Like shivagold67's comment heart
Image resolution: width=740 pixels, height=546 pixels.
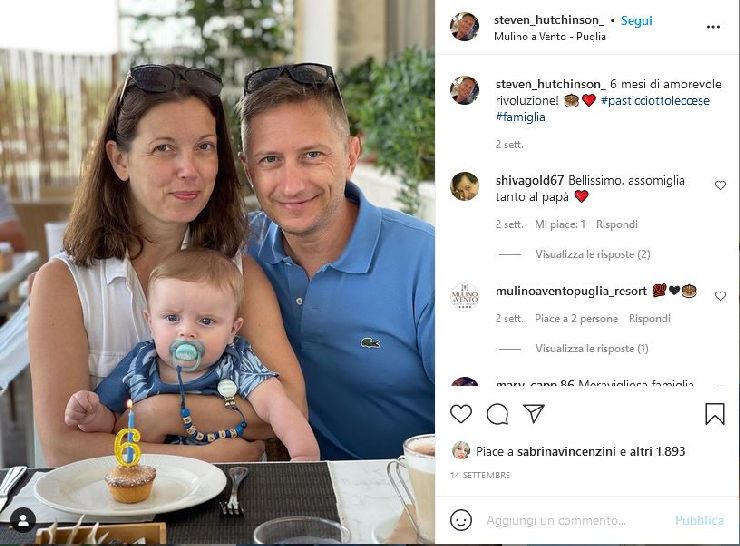tap(720, 185)
